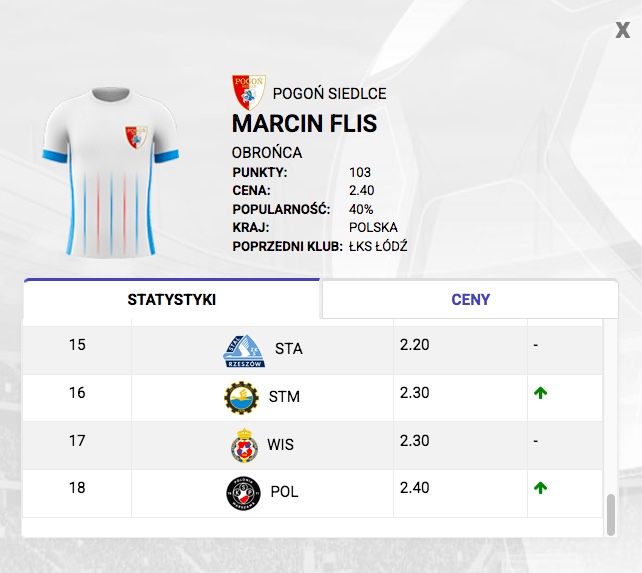The image size is (642, 573).
Task: Click the Stal Rzeszów team logo
Action: [x=244, y=350]
